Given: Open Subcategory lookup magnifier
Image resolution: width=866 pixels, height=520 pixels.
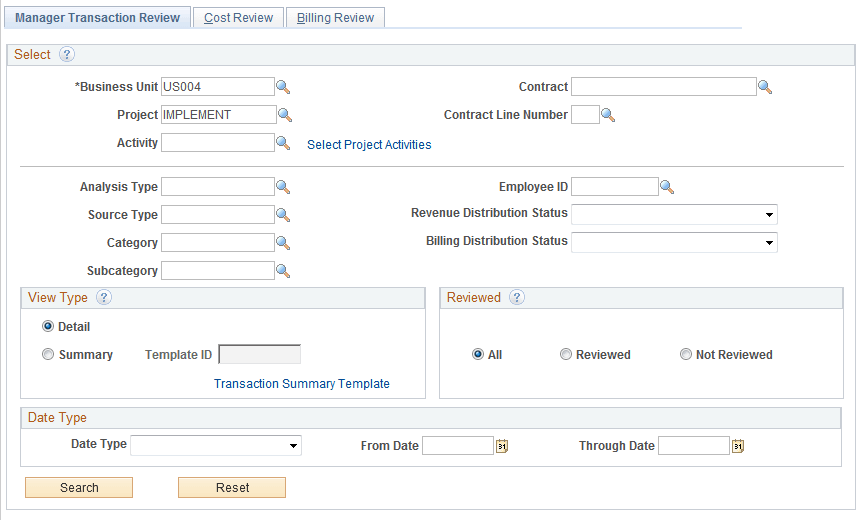Looking at the screenshot, I should (x=283, y=271).
